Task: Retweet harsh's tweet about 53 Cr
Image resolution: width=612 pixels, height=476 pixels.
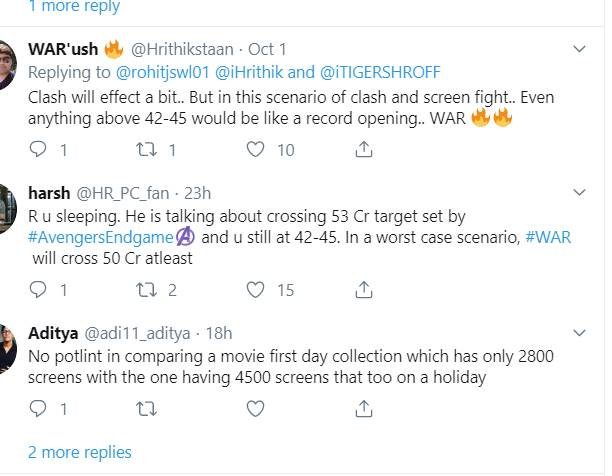Action: pos(146,290)
